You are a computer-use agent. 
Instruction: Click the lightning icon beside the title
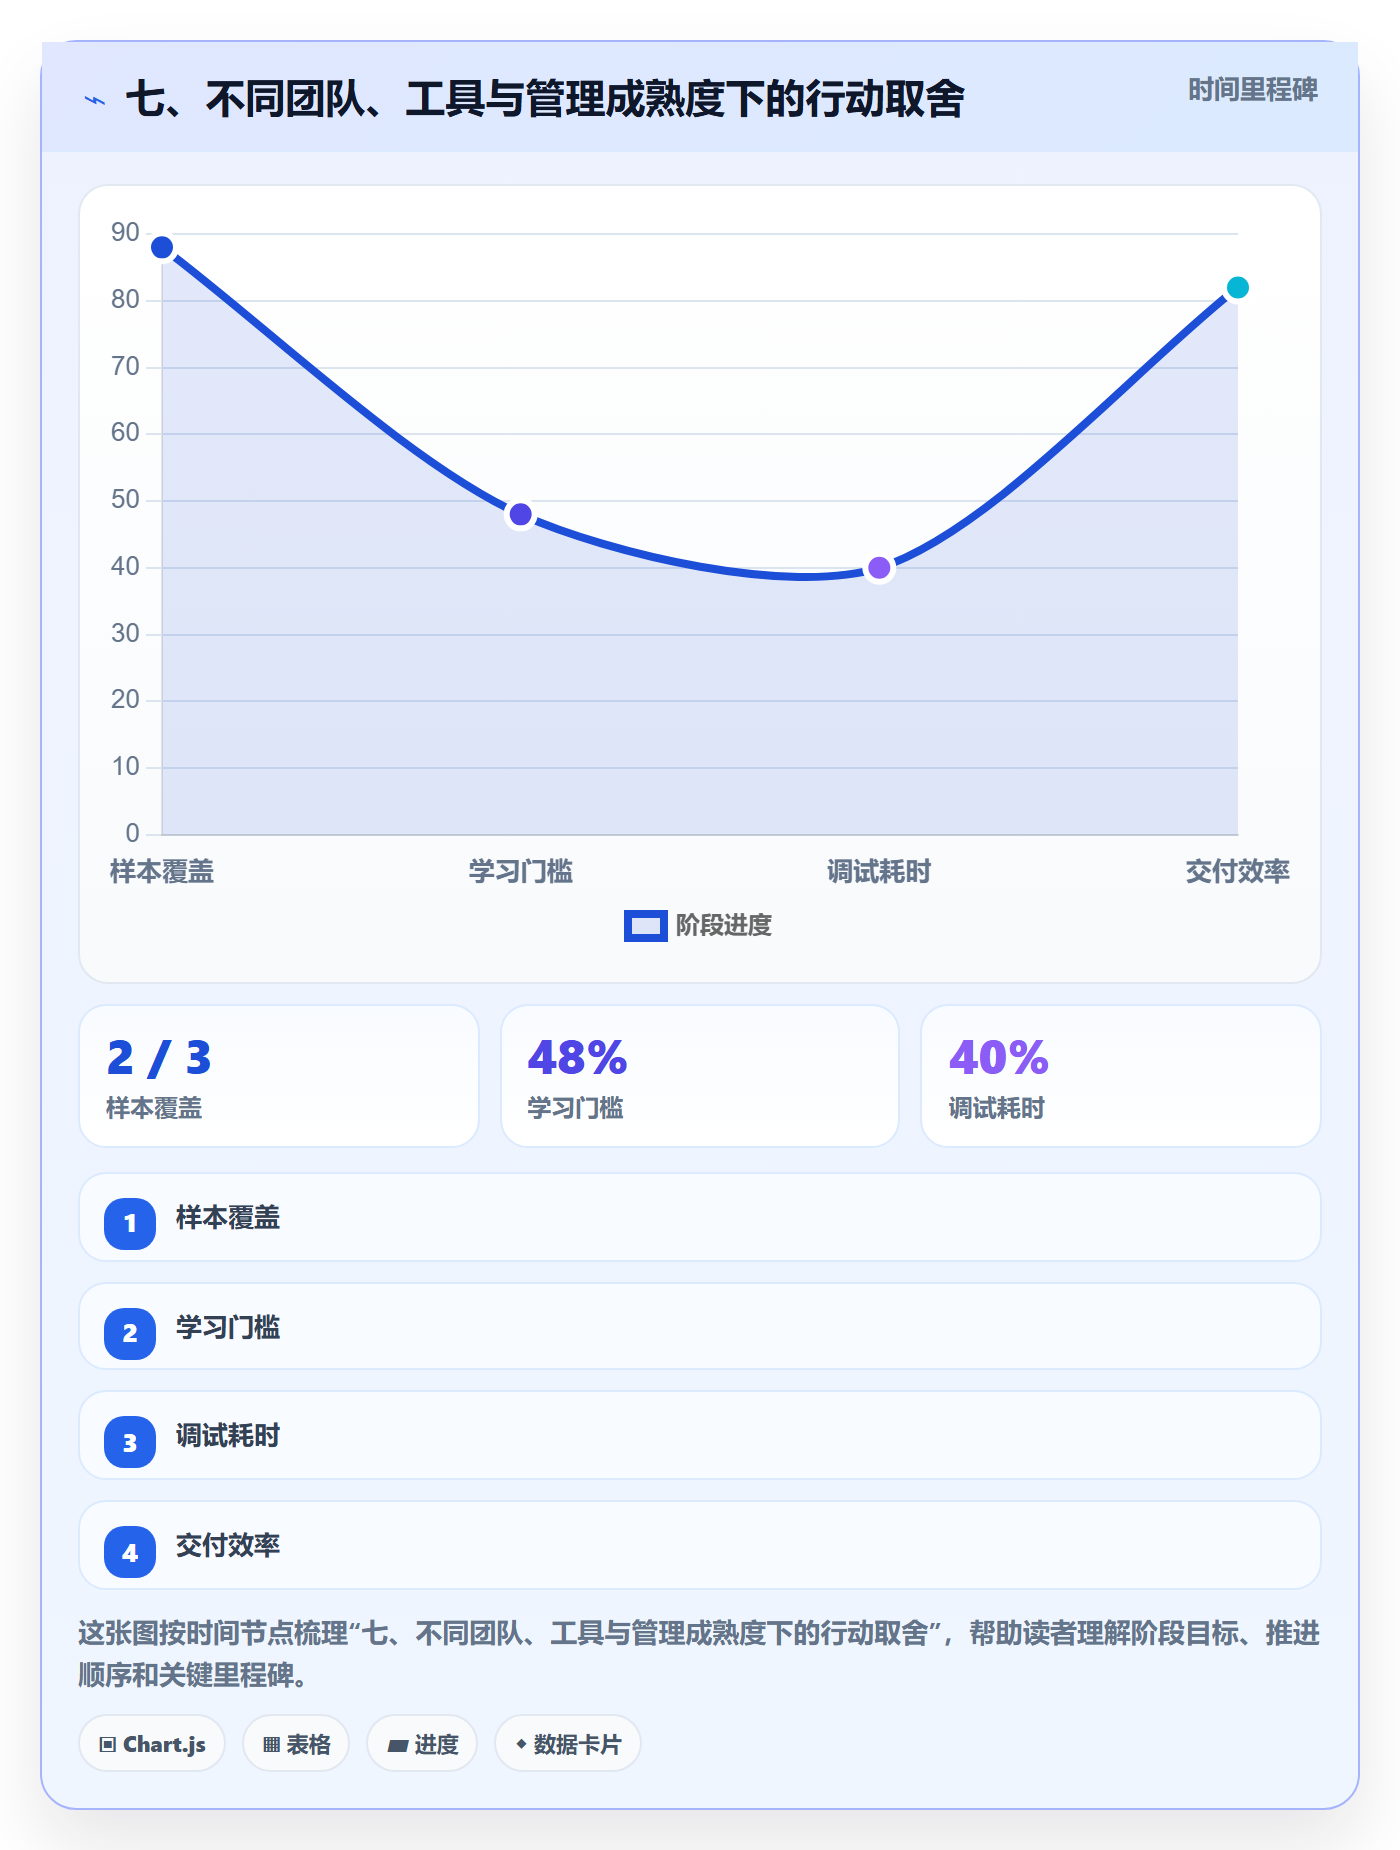coord(95,100)
